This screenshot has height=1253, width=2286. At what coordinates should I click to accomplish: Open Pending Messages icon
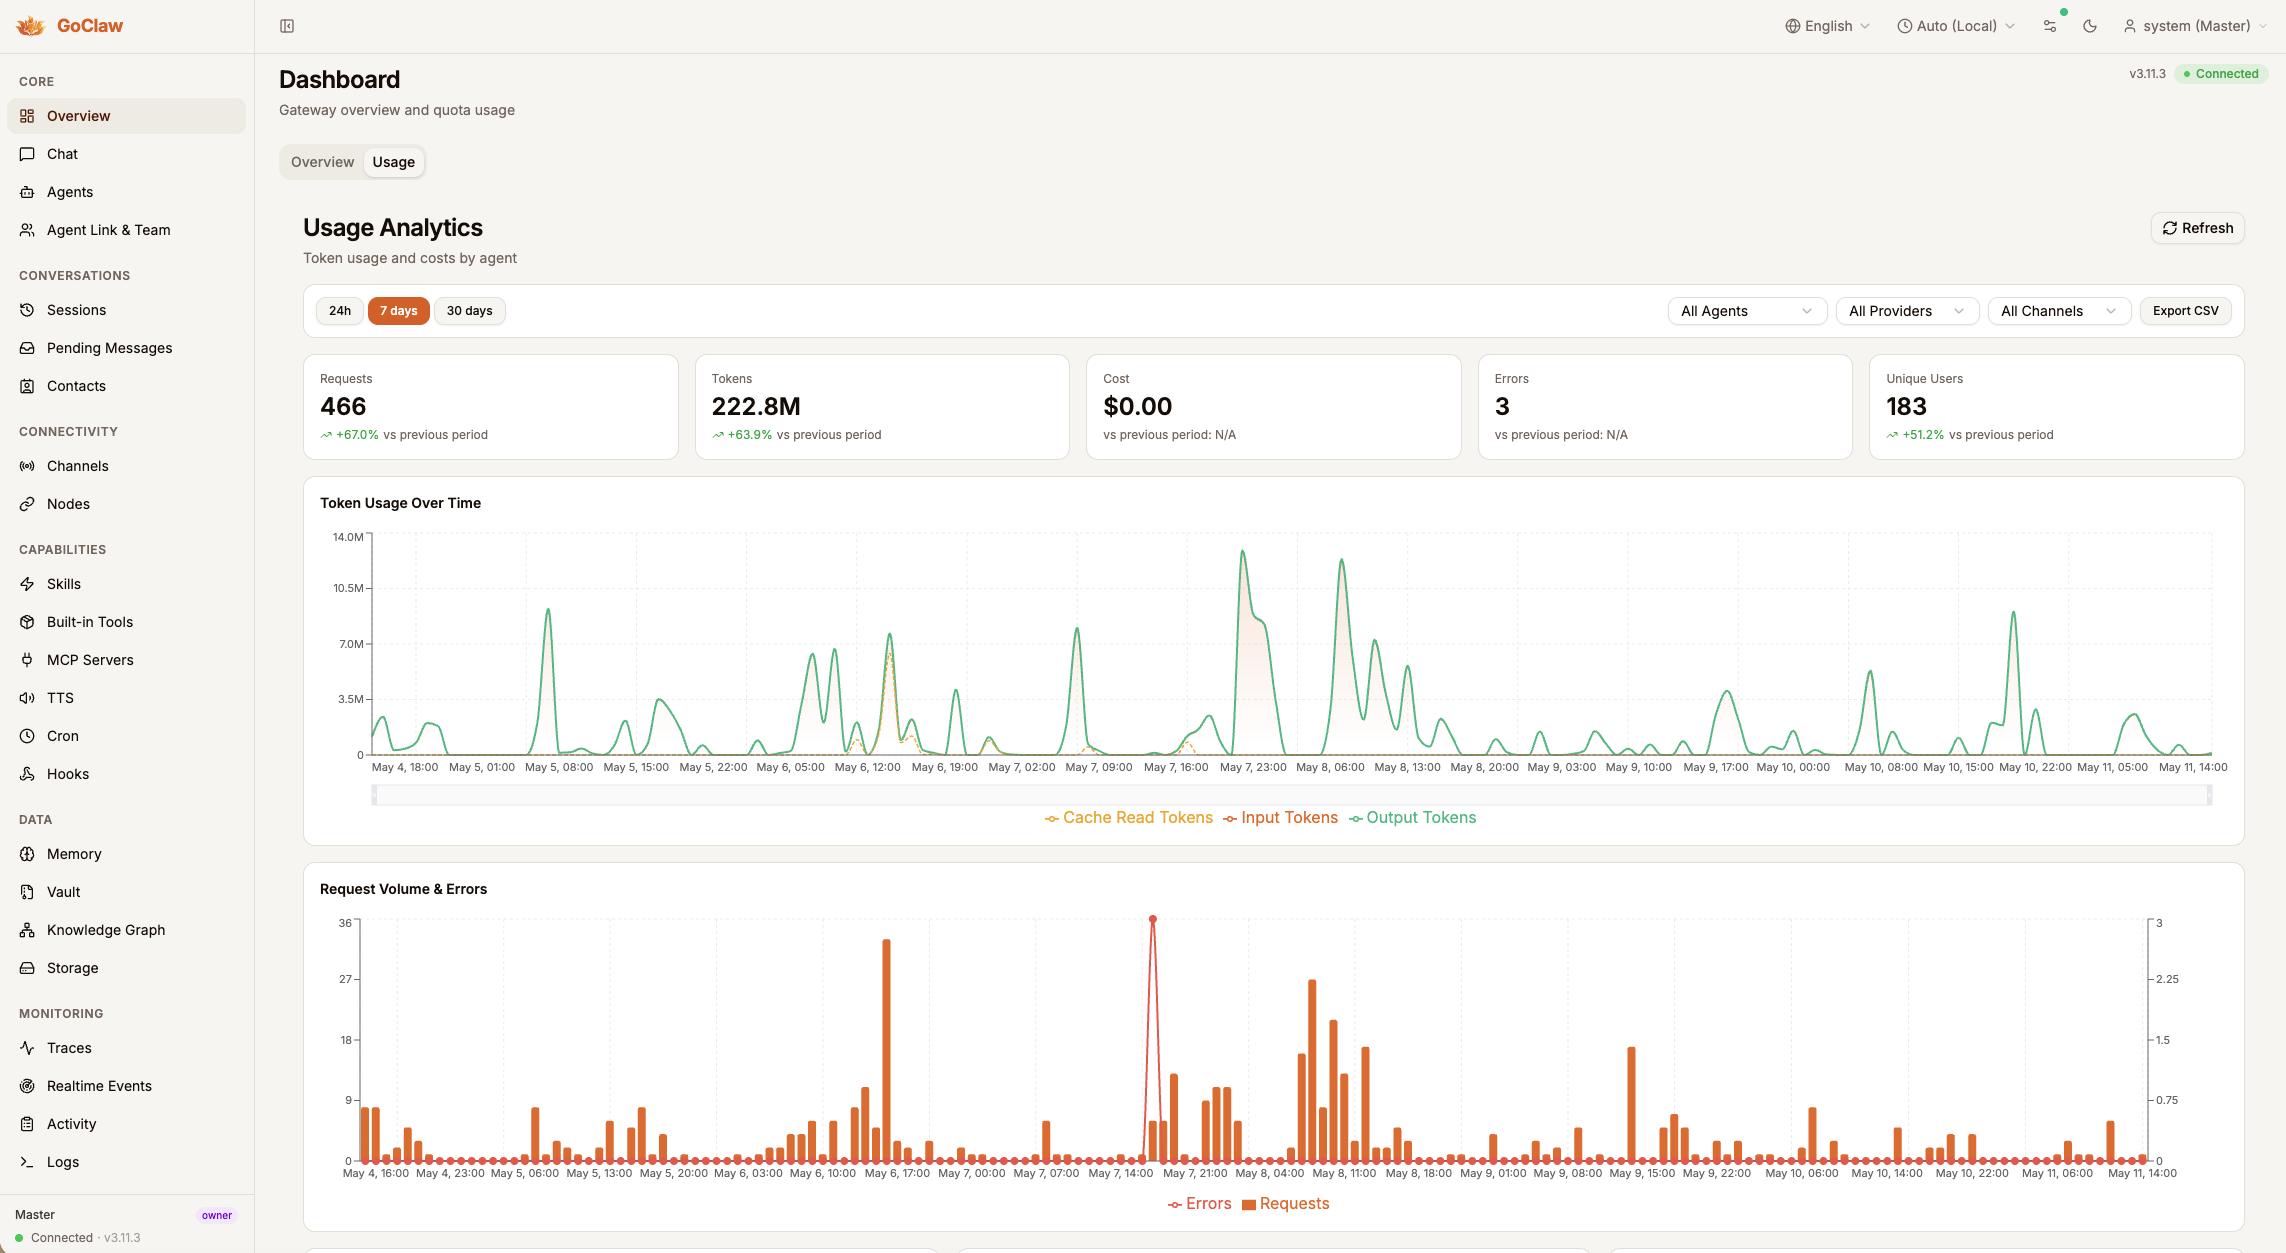point(27,348)
